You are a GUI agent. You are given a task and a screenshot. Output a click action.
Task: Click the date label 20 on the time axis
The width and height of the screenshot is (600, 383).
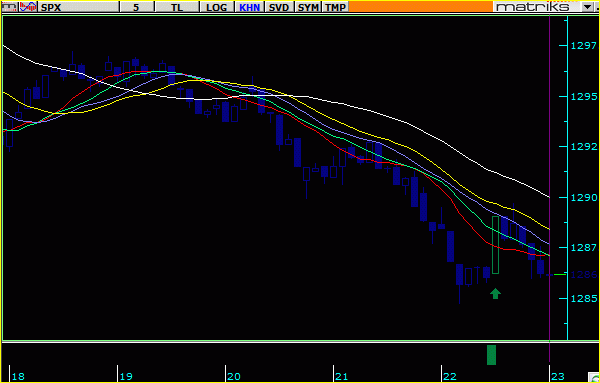coord(233,376)
